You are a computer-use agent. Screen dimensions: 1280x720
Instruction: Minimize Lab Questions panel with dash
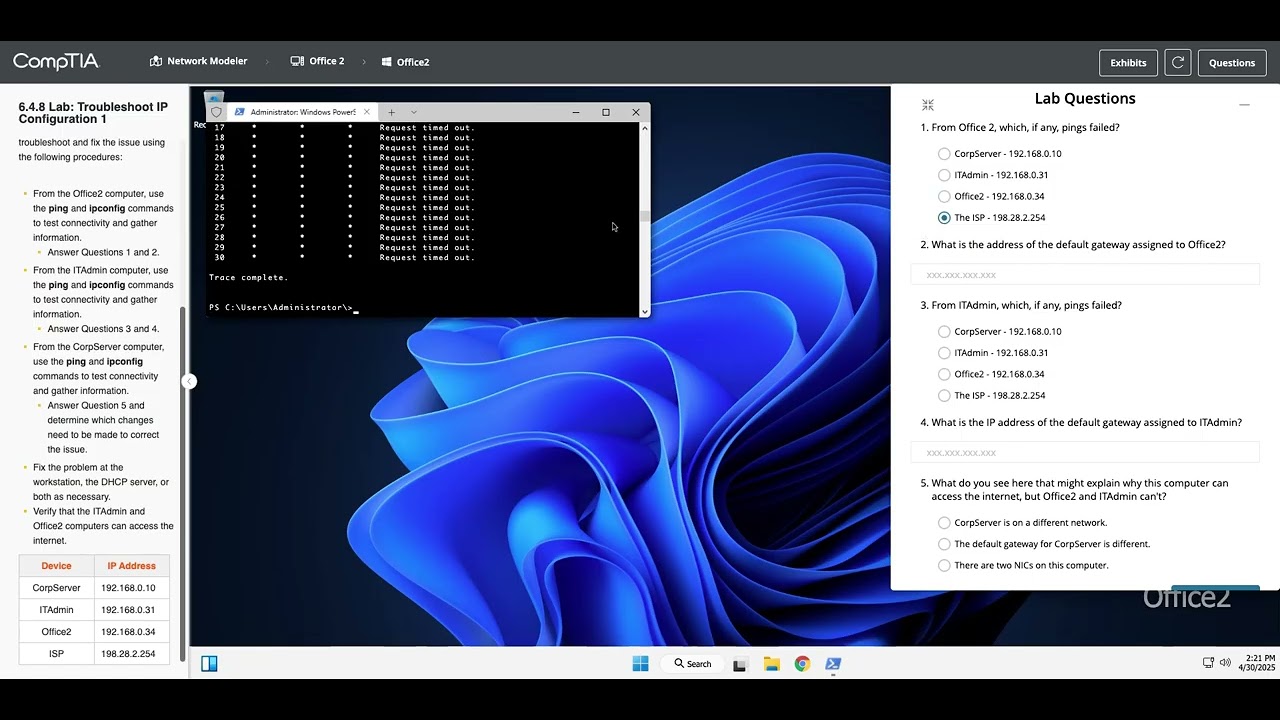(x=1244, y=105)
